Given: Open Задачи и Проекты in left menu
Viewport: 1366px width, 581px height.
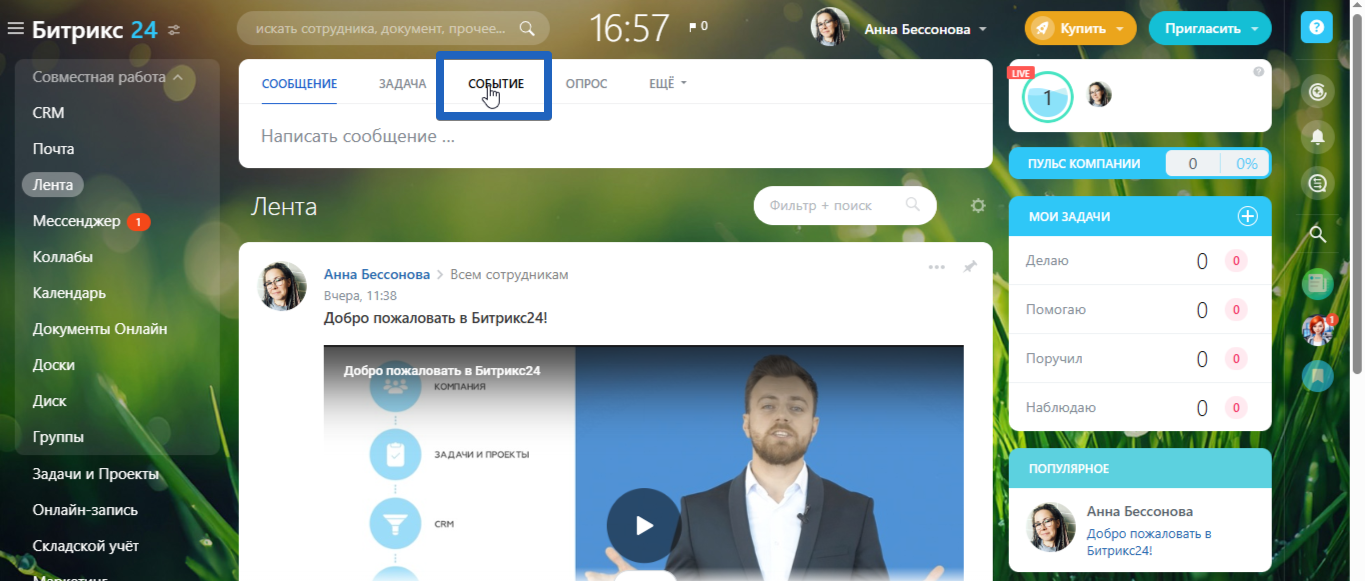Looking at the screenshot, I should click(x=96, y=474).
